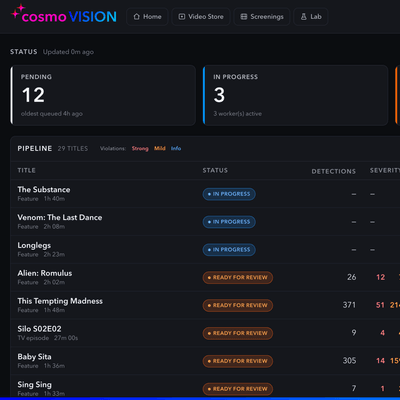Click strong severity count 51
The height and width of the screenshot is (400, 400).
pos(380,305)
